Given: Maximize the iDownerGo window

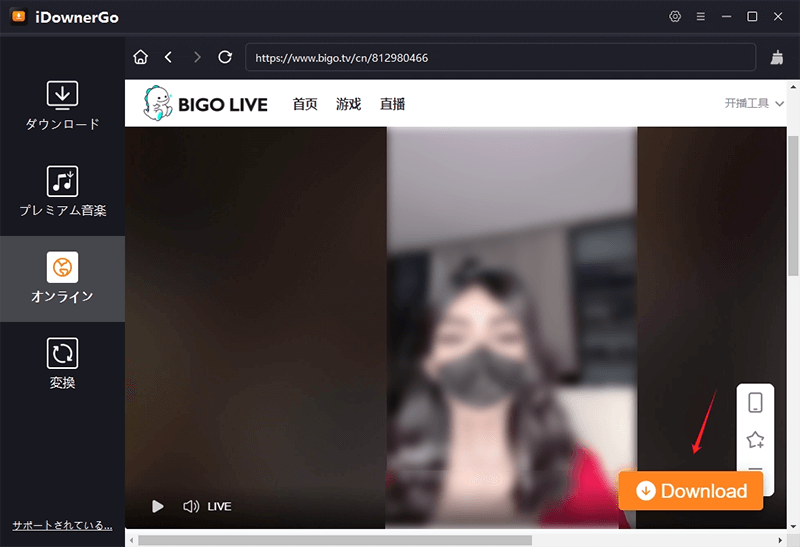Looking at the screenshot, I should 752,16.
